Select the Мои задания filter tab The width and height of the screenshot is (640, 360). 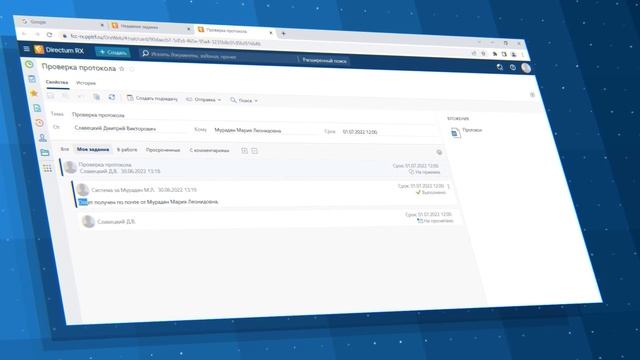pos(93,149)
